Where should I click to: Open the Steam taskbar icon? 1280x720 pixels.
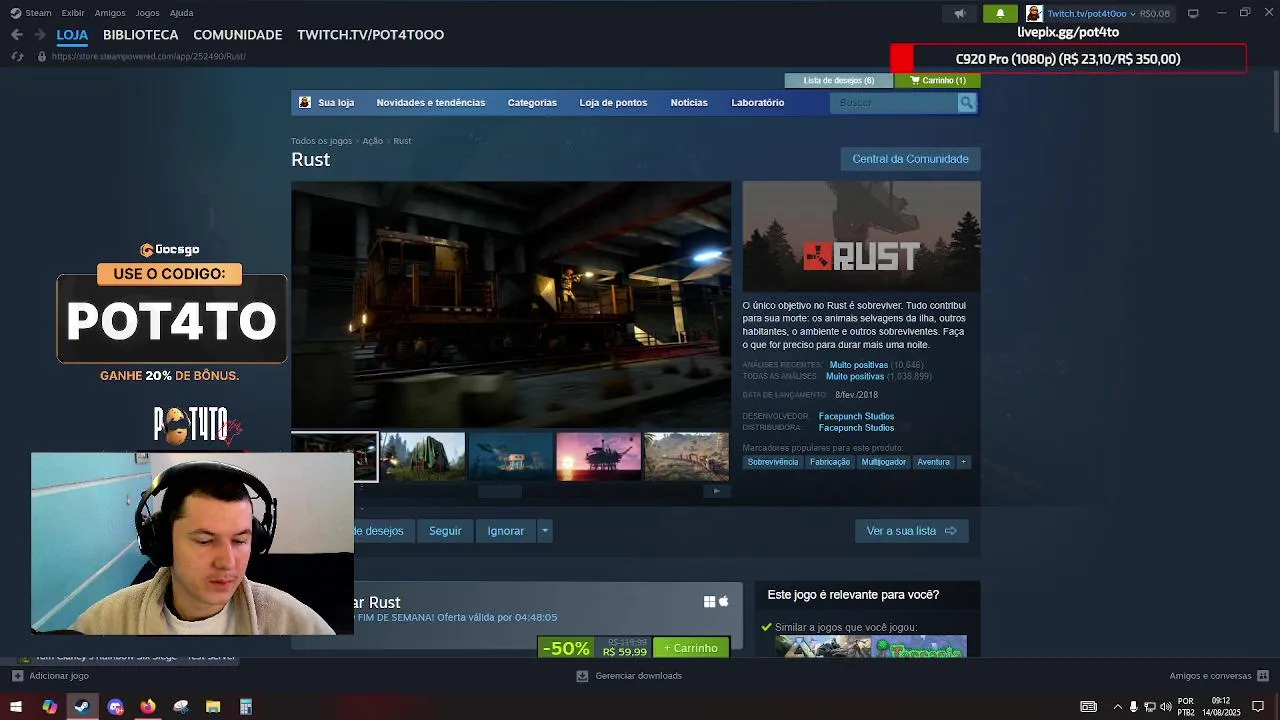click(82, 707)
